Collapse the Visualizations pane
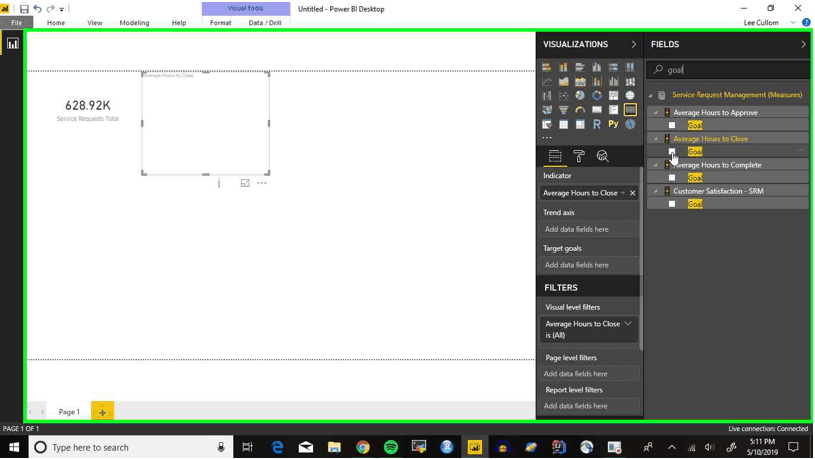This screenshot has width=815, height=459. point(634,44)
